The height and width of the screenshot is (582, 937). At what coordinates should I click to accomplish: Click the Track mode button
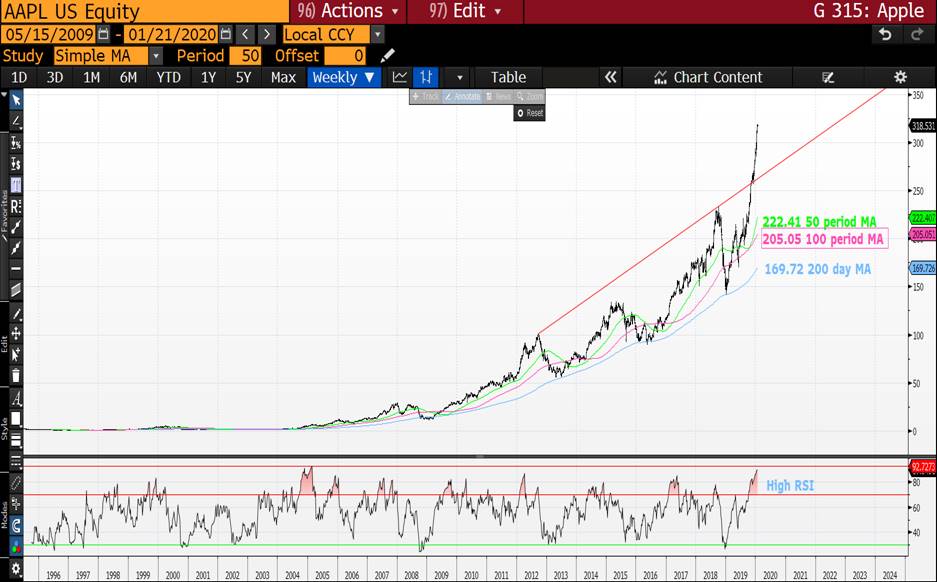coord(425,96)
